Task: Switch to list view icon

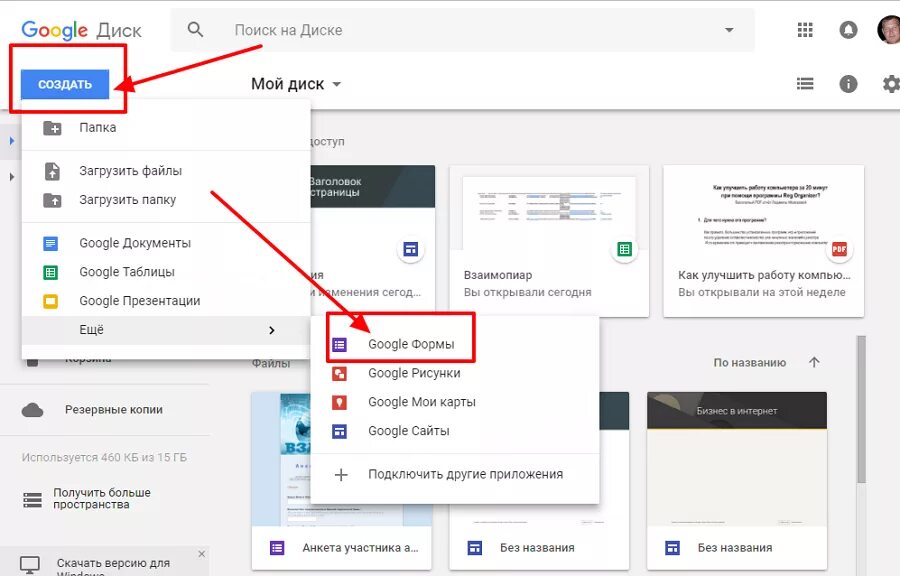Action: 805,84
